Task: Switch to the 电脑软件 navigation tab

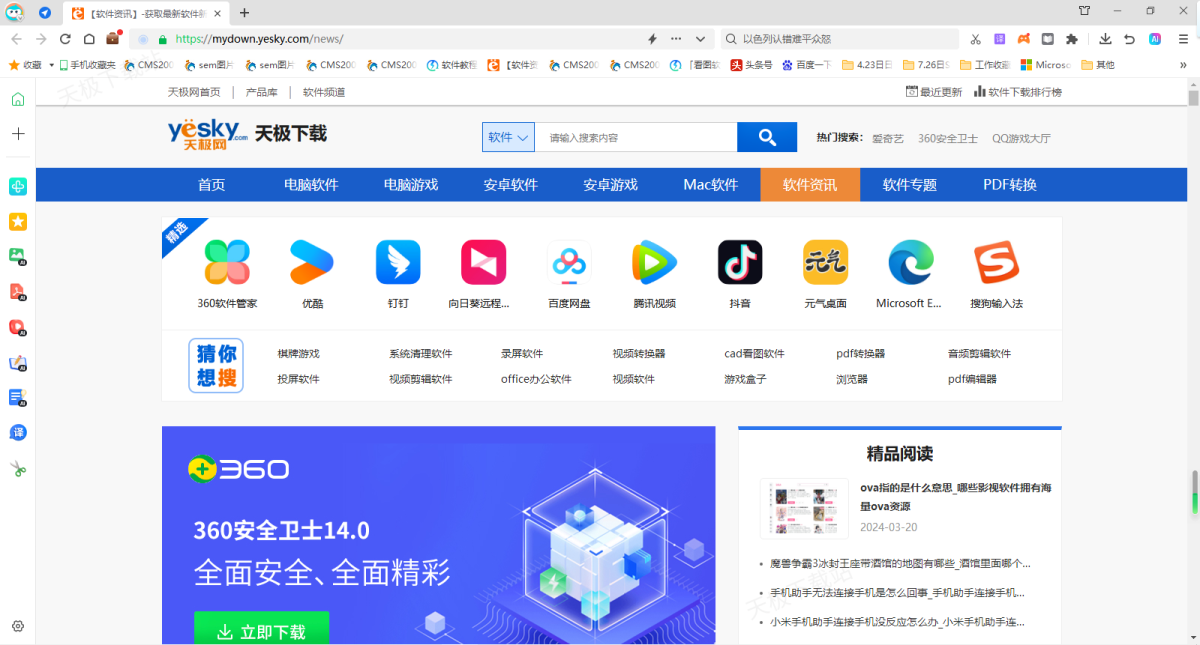Action: pos(311,185)
